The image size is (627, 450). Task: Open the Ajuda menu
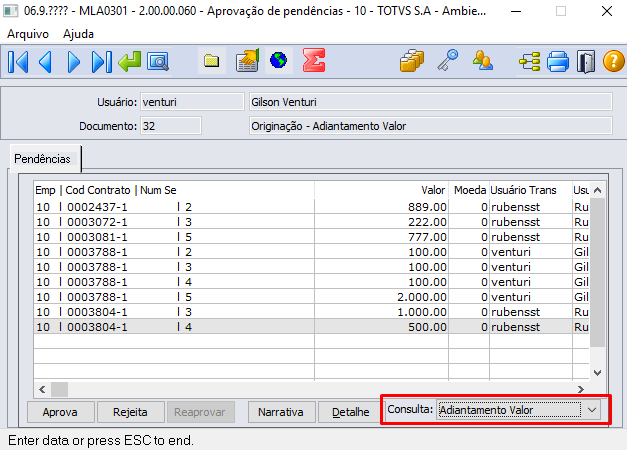pyautogui.click(x=78, y=34)
